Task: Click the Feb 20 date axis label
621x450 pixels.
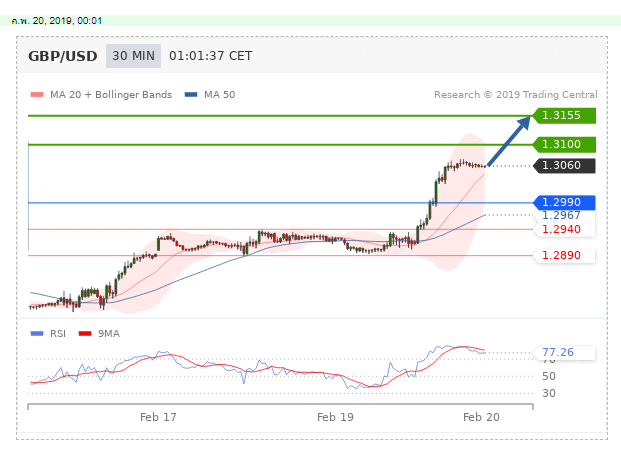Action: click(481, 417)
